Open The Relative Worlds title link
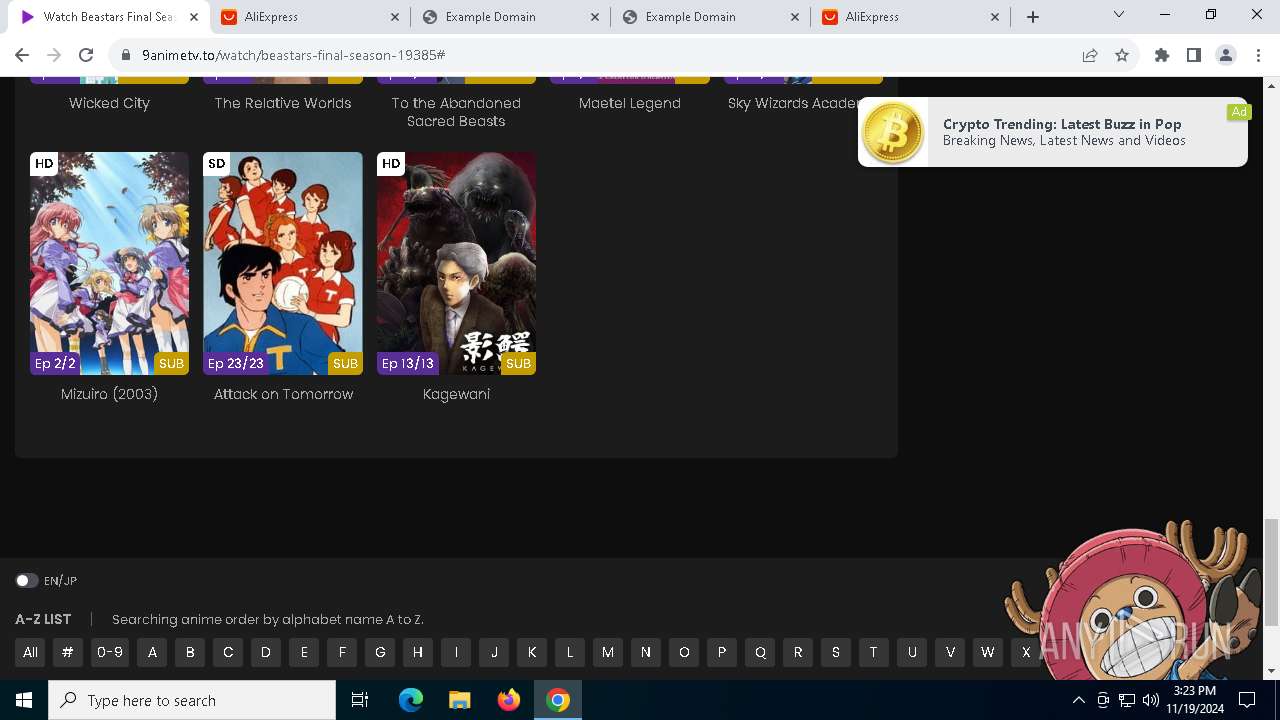The image size is (1280, 720). pos(283,103)
